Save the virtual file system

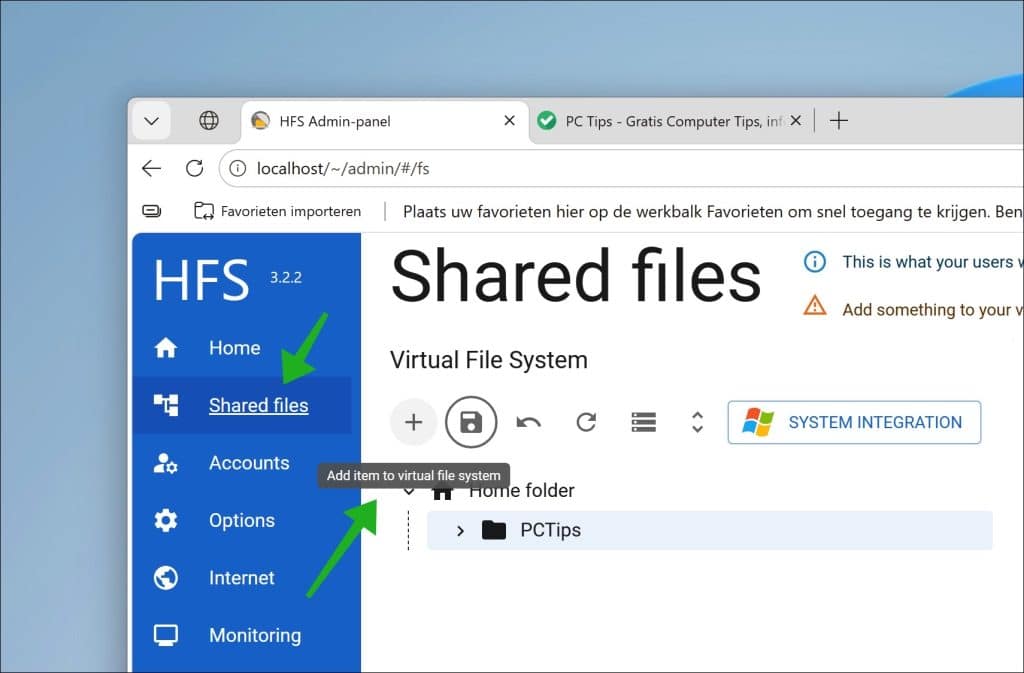click(471, 422)
